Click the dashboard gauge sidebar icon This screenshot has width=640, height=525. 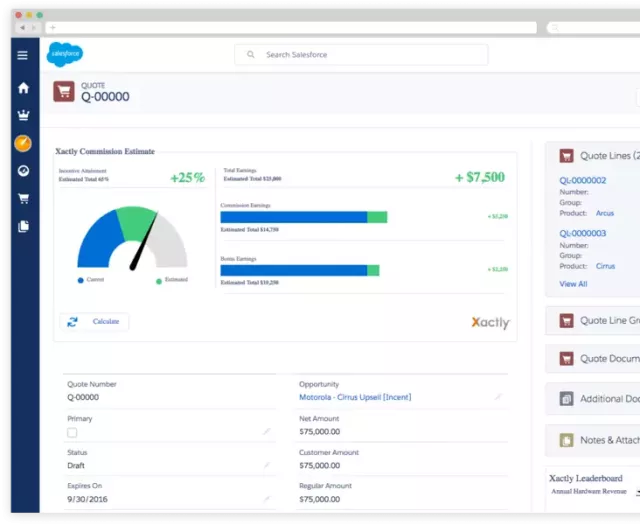pyautogui.click(x=22, y=171)
